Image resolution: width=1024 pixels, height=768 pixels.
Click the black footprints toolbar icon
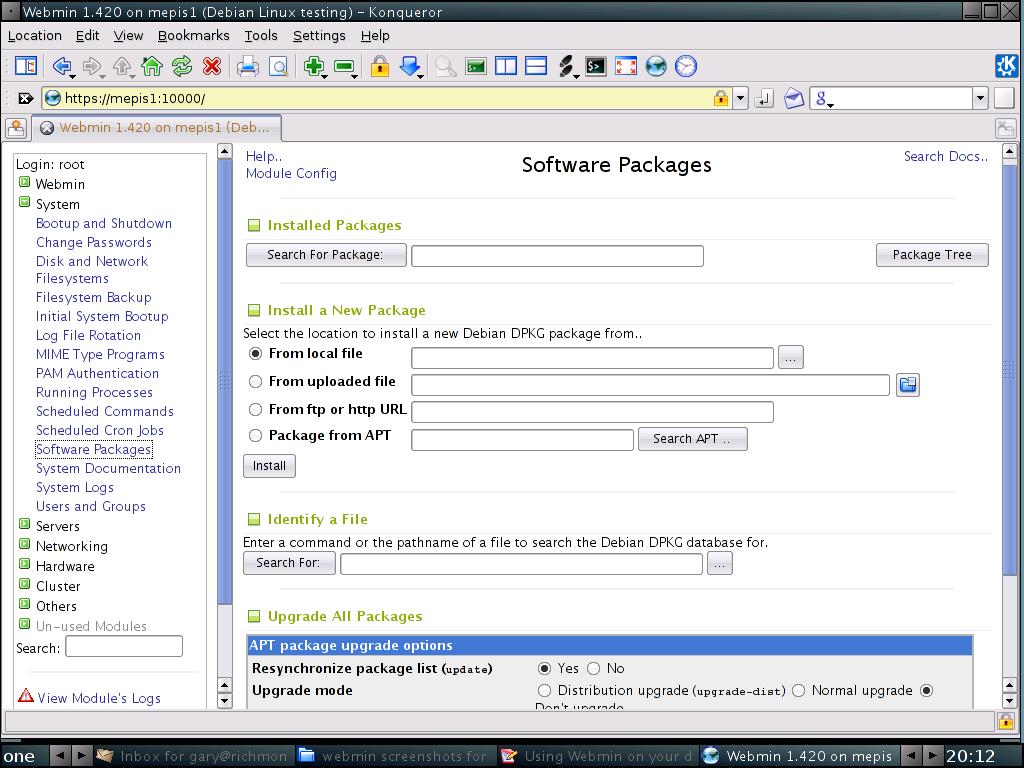[x=566, y=66]
